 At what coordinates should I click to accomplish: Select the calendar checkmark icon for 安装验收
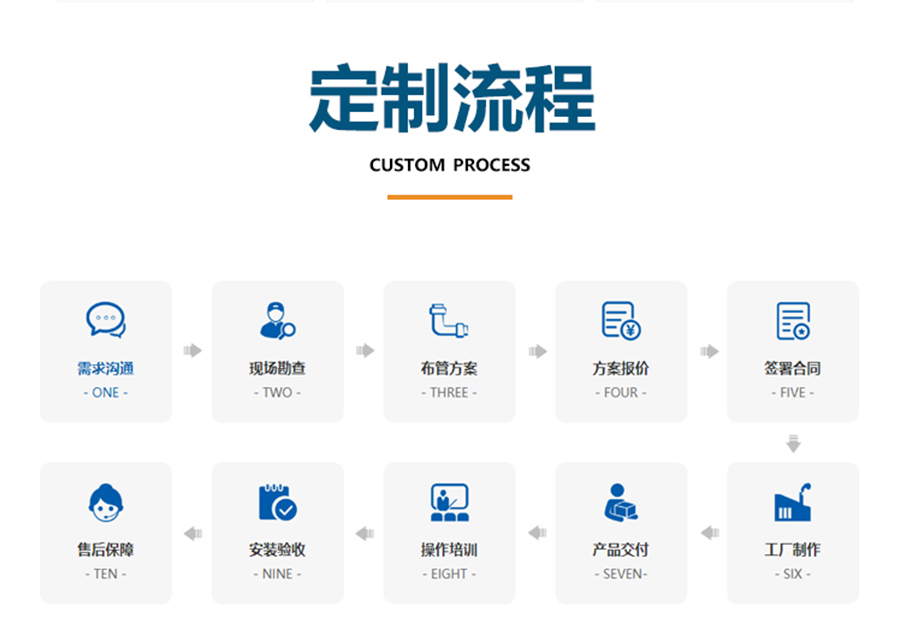[x=277, y=502]
